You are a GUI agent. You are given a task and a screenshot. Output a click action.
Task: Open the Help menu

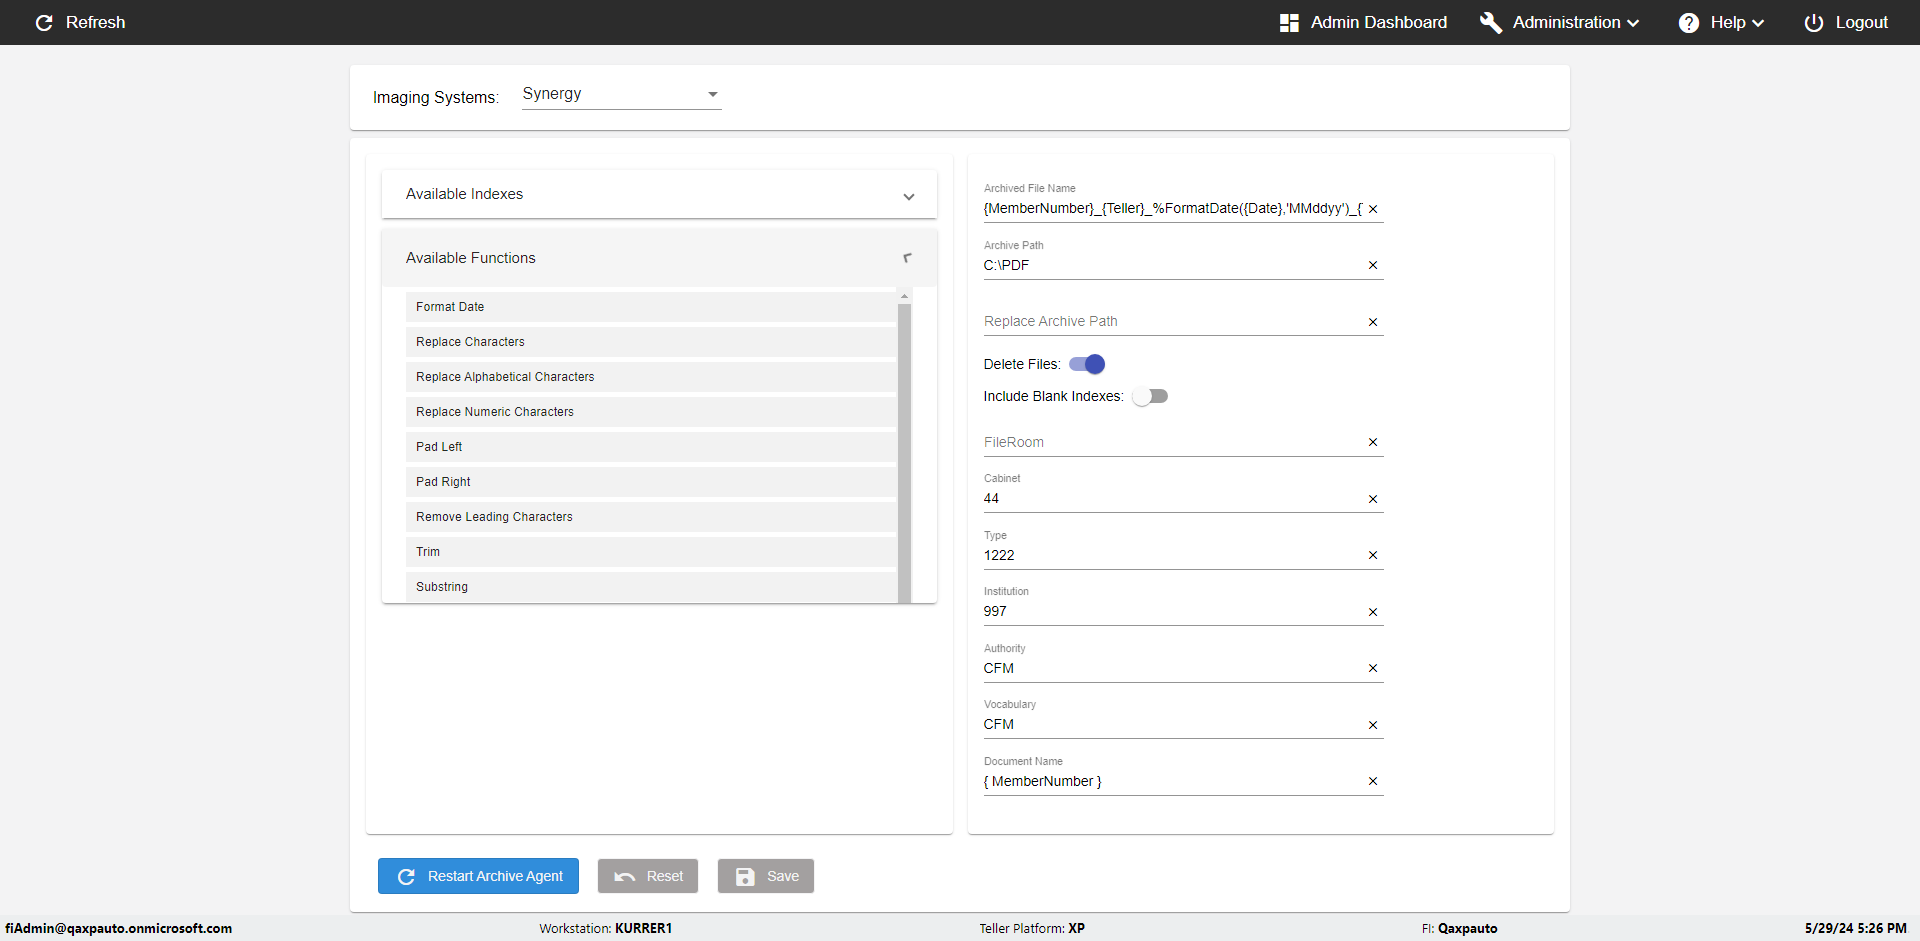click(1722, 22)
